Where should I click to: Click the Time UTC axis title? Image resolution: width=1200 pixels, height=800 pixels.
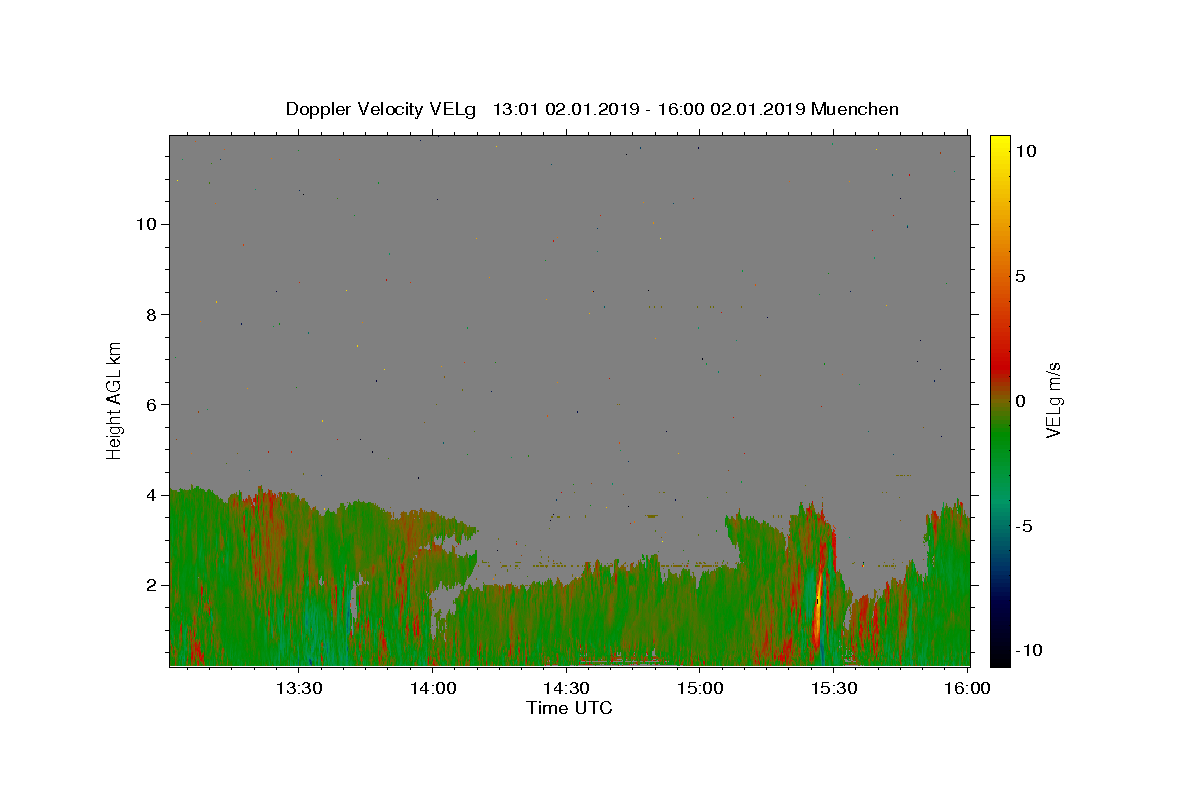tap(569, 708)
